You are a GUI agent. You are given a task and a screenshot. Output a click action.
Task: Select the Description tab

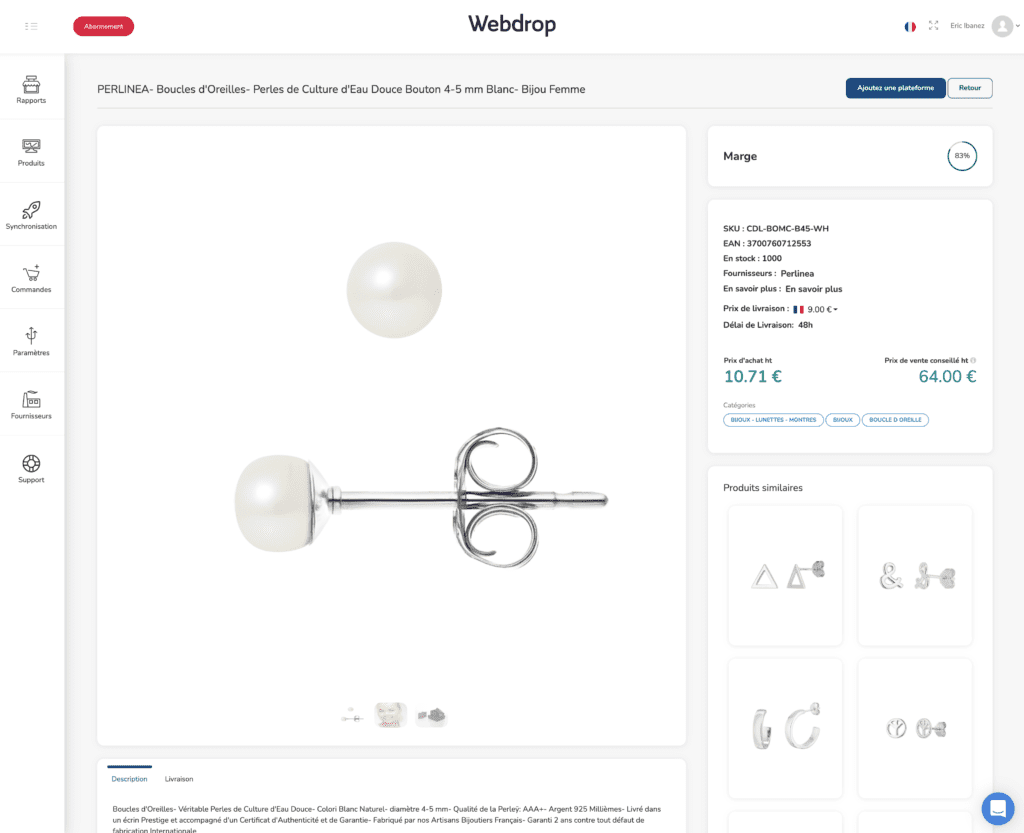tap(129, 779)
